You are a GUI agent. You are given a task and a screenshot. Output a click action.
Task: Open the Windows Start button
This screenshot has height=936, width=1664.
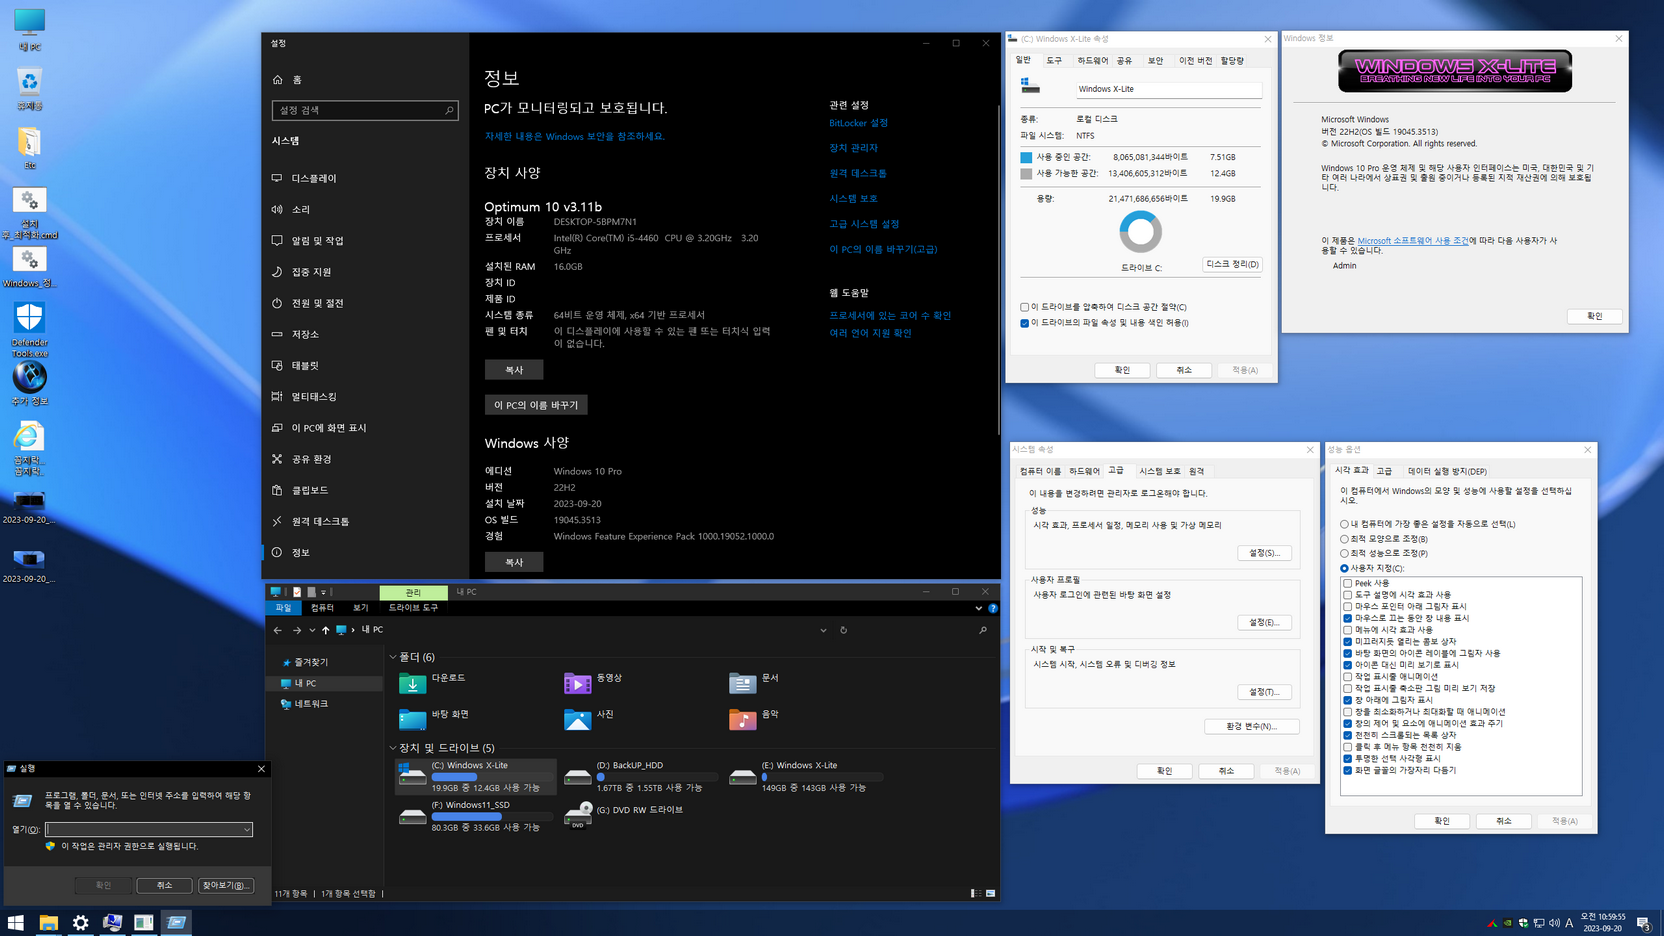[15, 923]
